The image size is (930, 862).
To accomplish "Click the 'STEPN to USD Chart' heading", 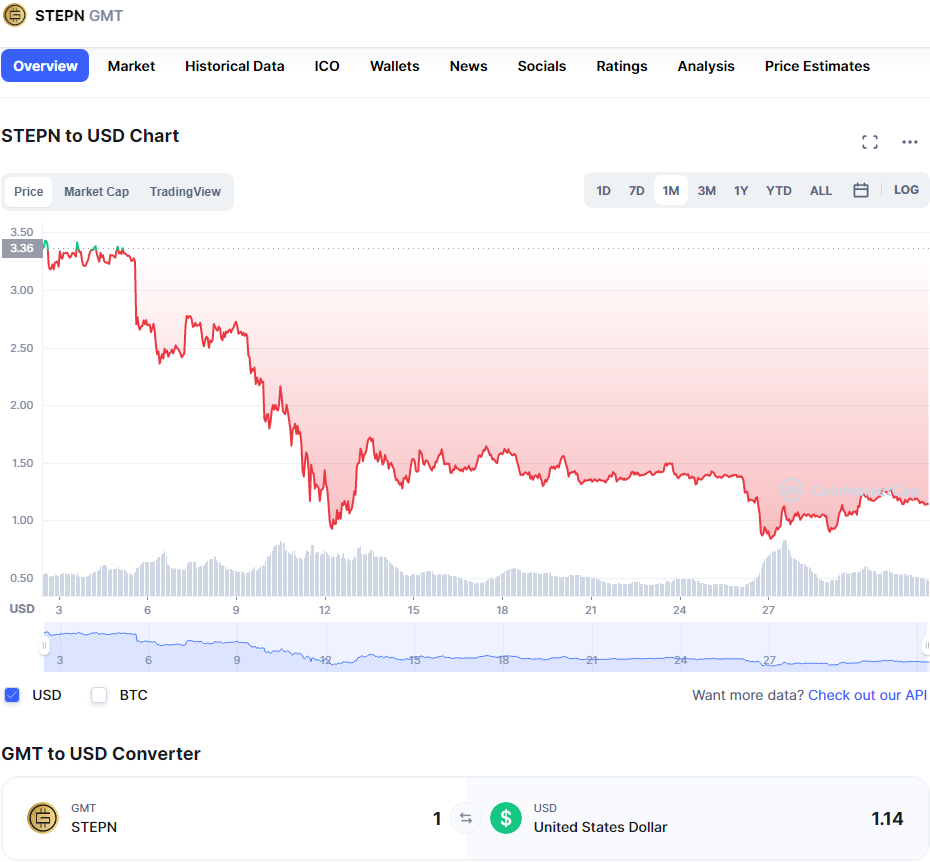I will (x=90, y=136).
